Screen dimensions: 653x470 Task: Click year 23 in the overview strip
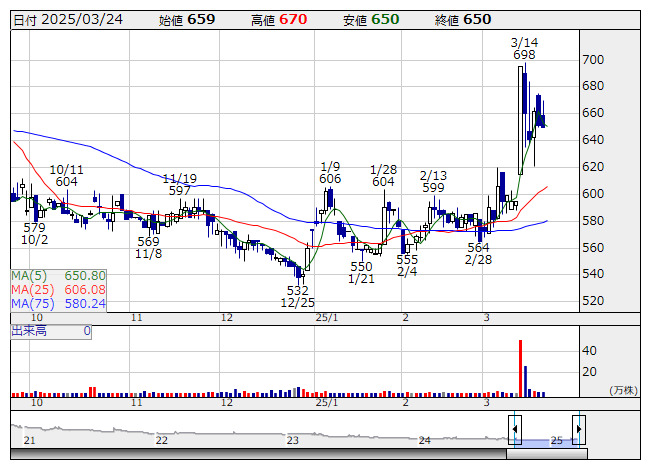[293, 440]
